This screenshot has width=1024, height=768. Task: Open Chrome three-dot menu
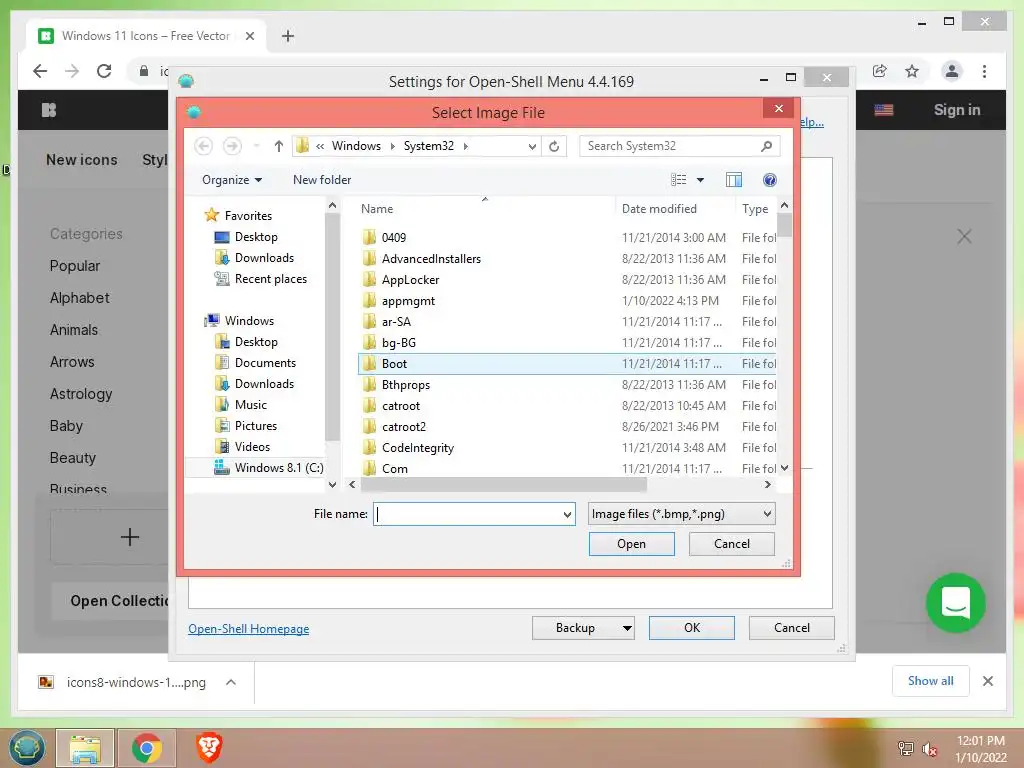tap(984, 71)
